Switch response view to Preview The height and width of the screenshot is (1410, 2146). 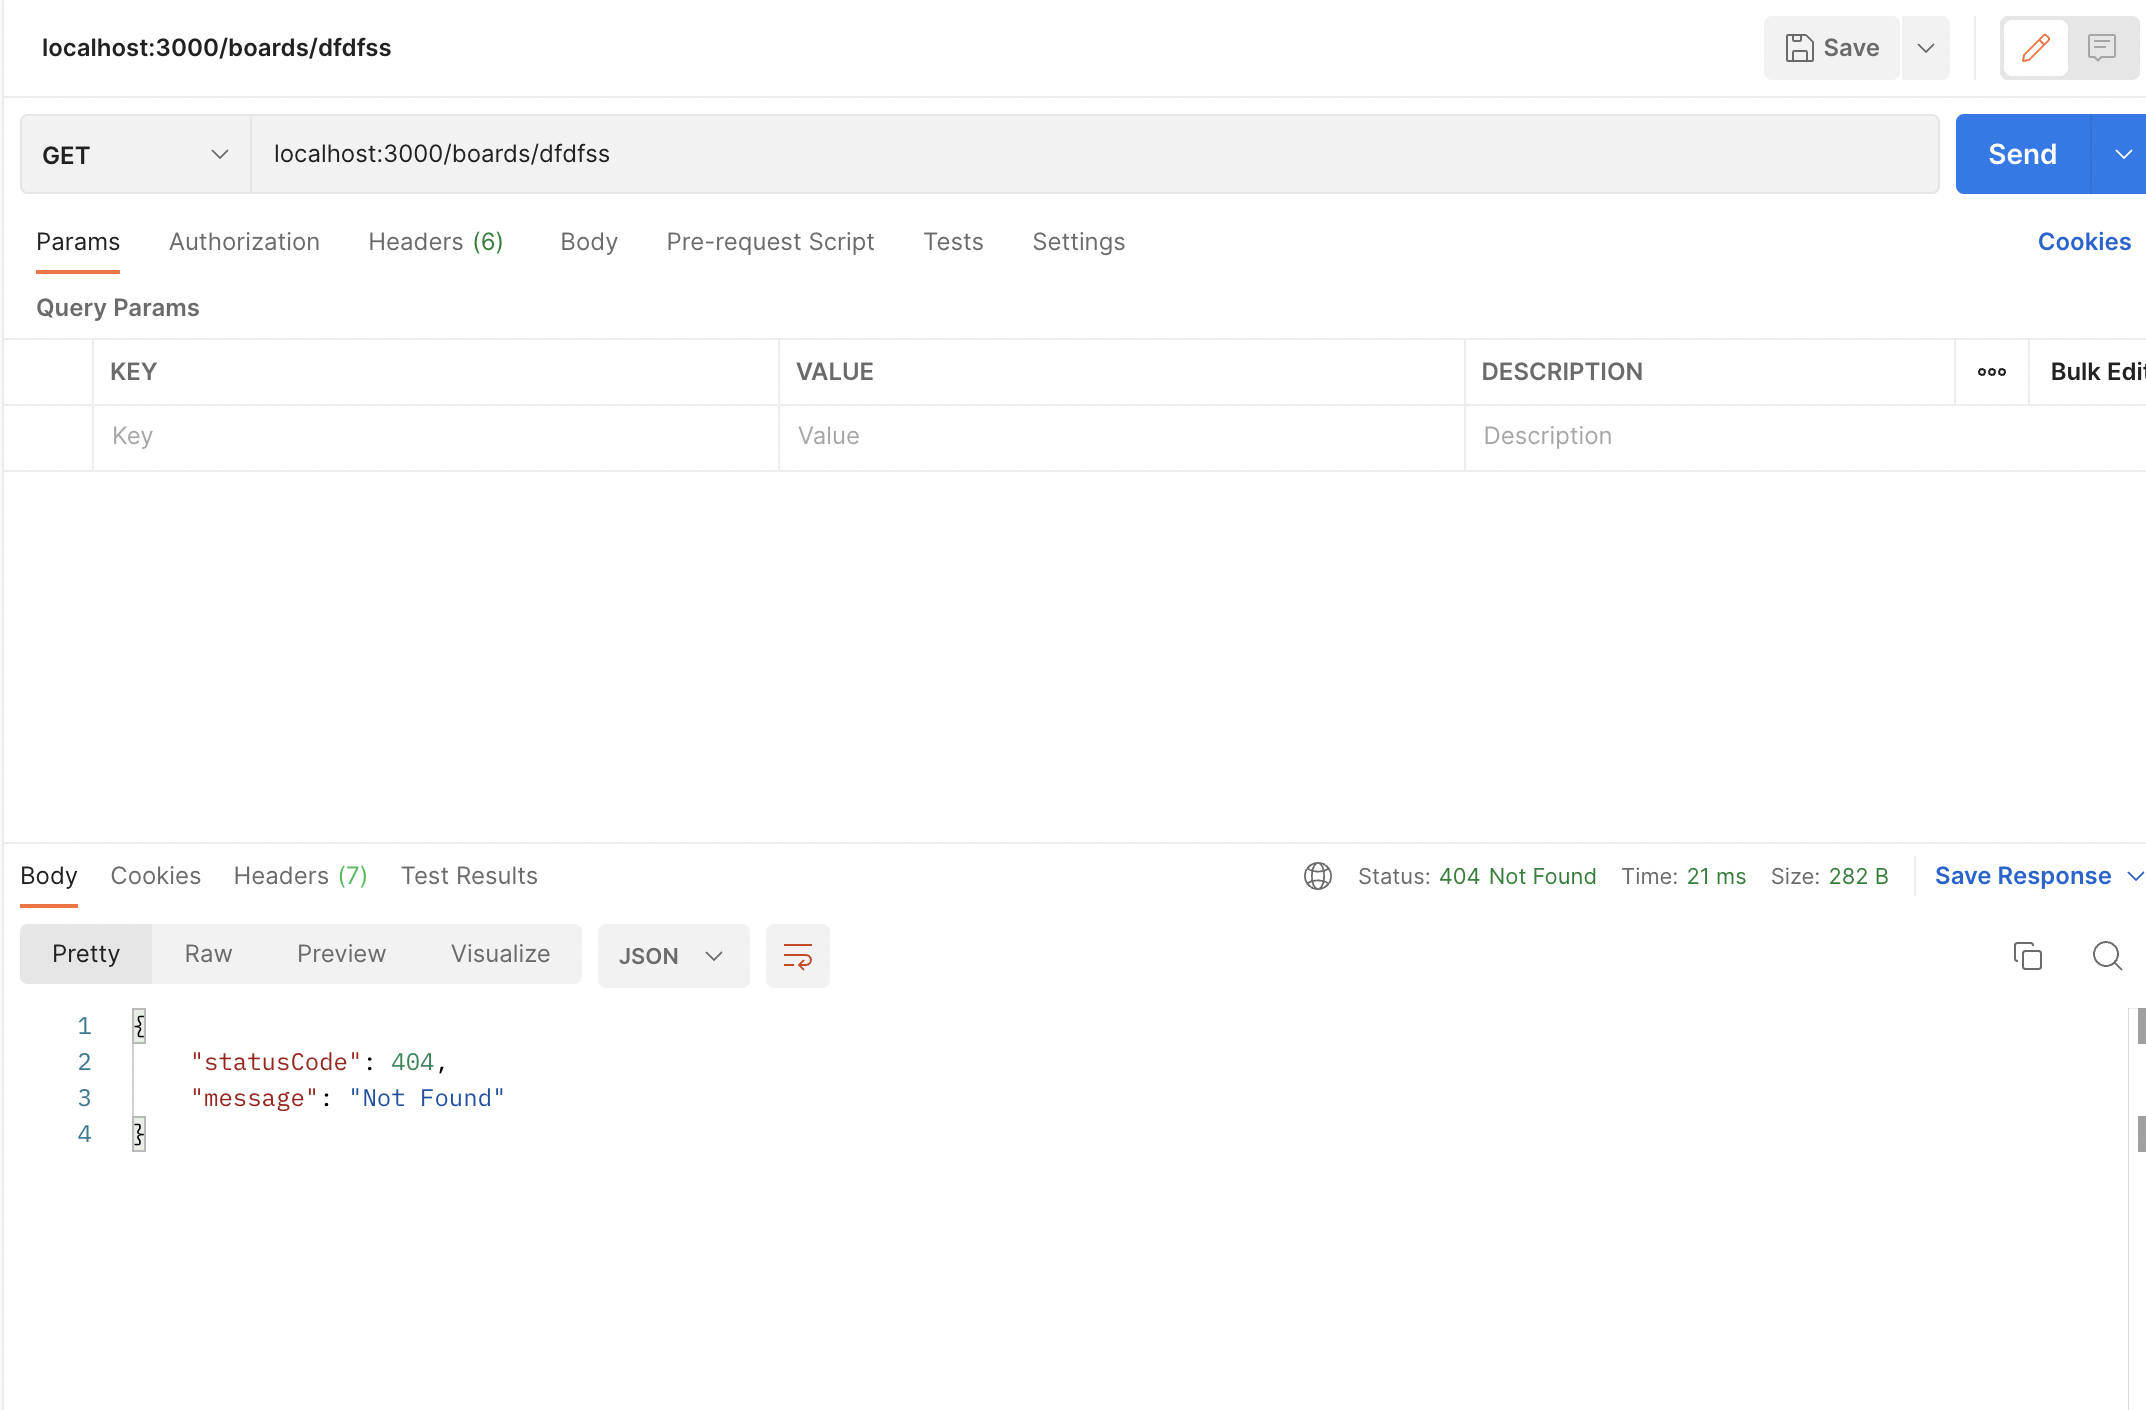pyautogui.click(x=341, y=954)
